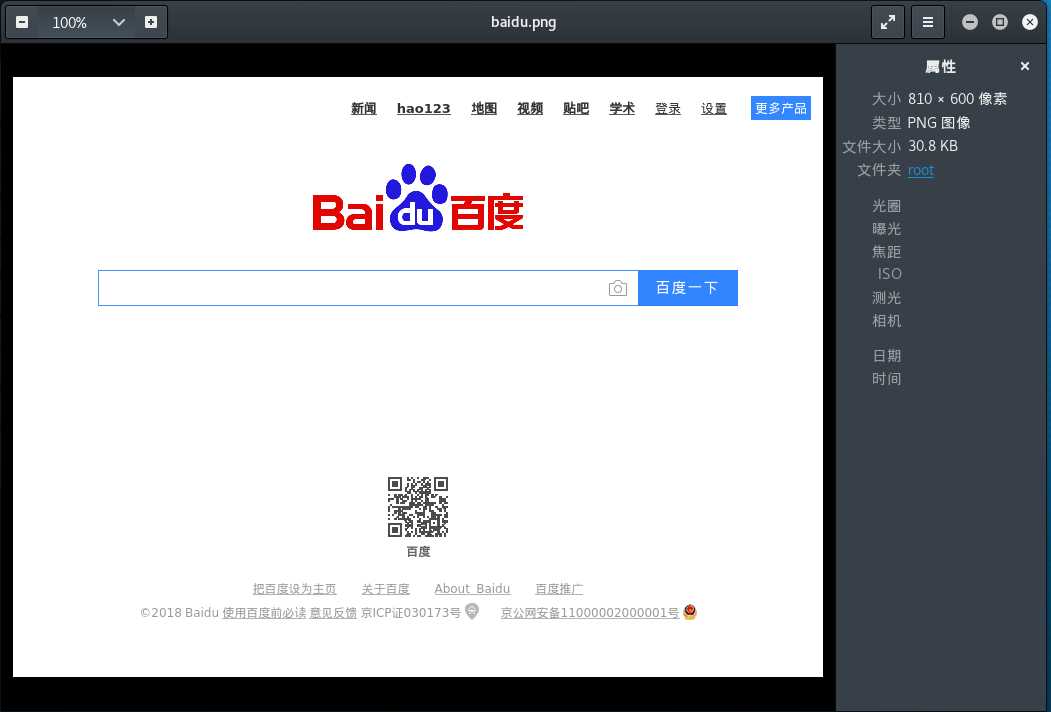Open the zoom level dropdown arrow
Viewport: 1051px width, 712px height.
[119, 22]
